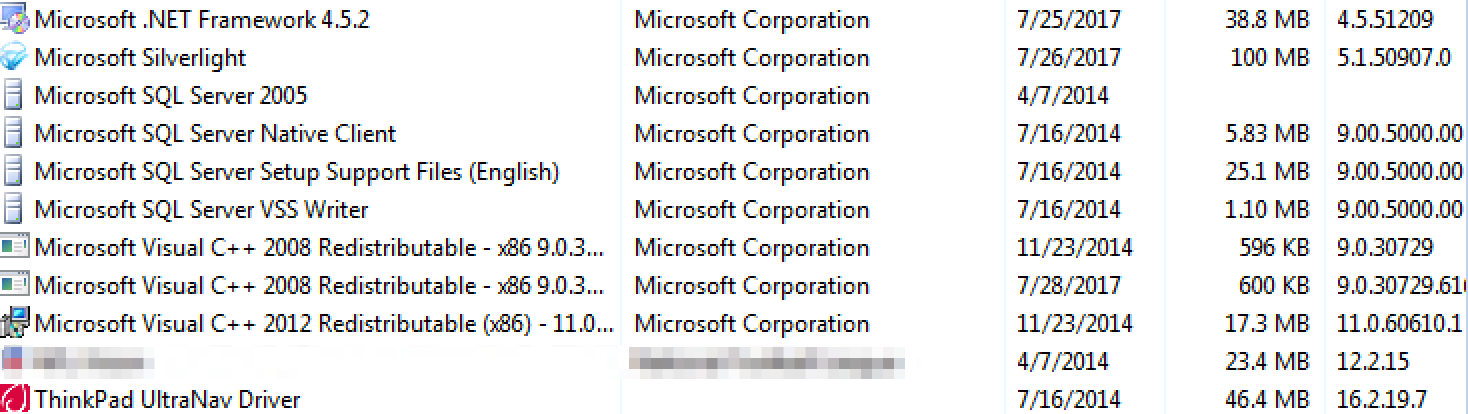
Task: Click the SQL Server VSS Writer icon
Action: (x=13, y=209)
